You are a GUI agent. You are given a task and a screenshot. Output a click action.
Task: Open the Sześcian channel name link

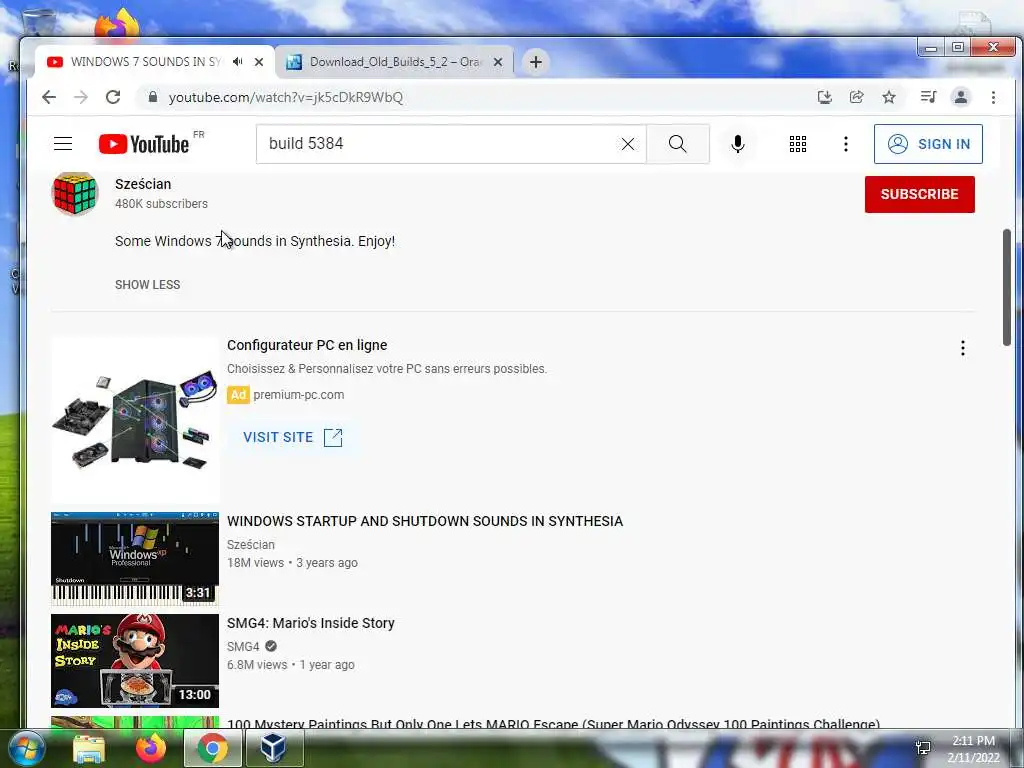[143, 184]
